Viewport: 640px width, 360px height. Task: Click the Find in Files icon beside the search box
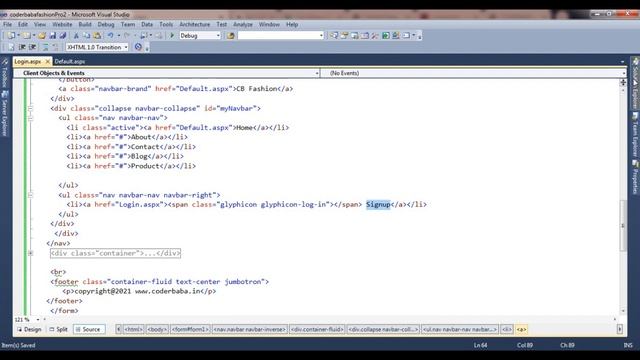231,36
